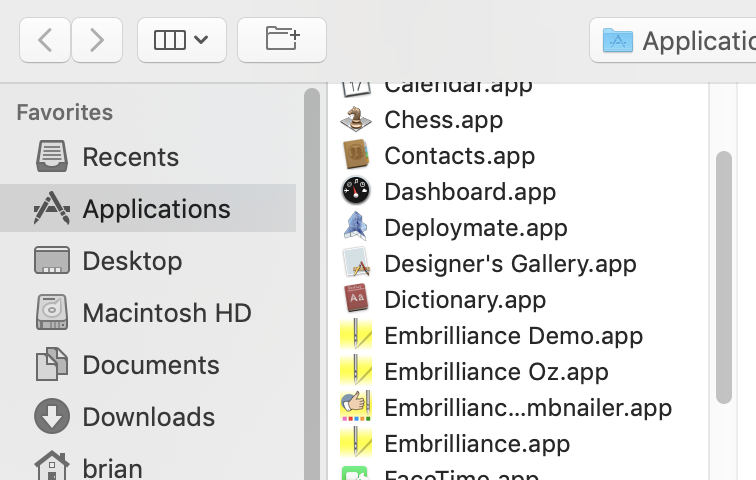Image resolution: width=756 pixels, height=480 pixels.
Task: Select the Designer's Gallery.app icon
Action: (356, 264)
